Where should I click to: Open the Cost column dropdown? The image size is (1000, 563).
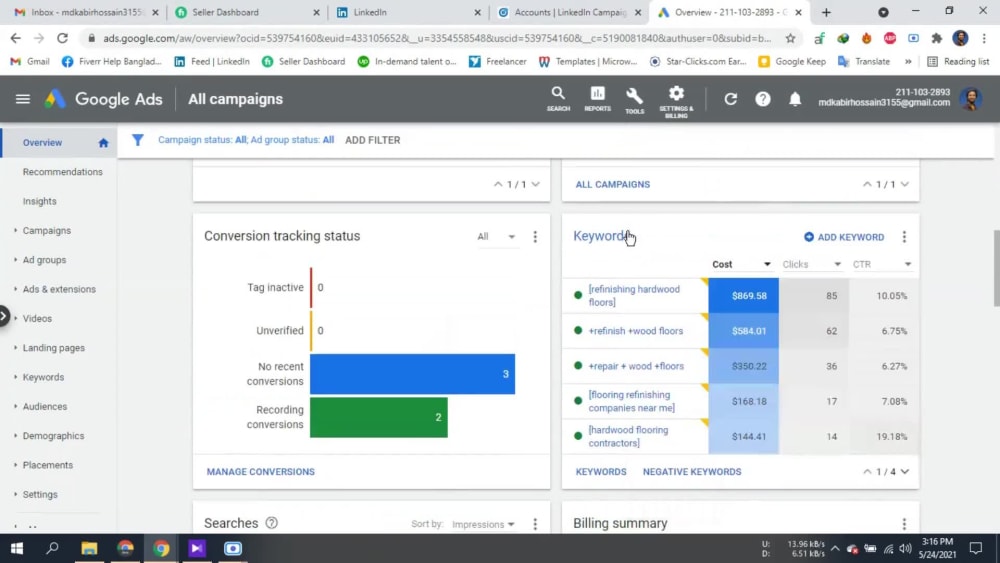[x=742, y=264]
